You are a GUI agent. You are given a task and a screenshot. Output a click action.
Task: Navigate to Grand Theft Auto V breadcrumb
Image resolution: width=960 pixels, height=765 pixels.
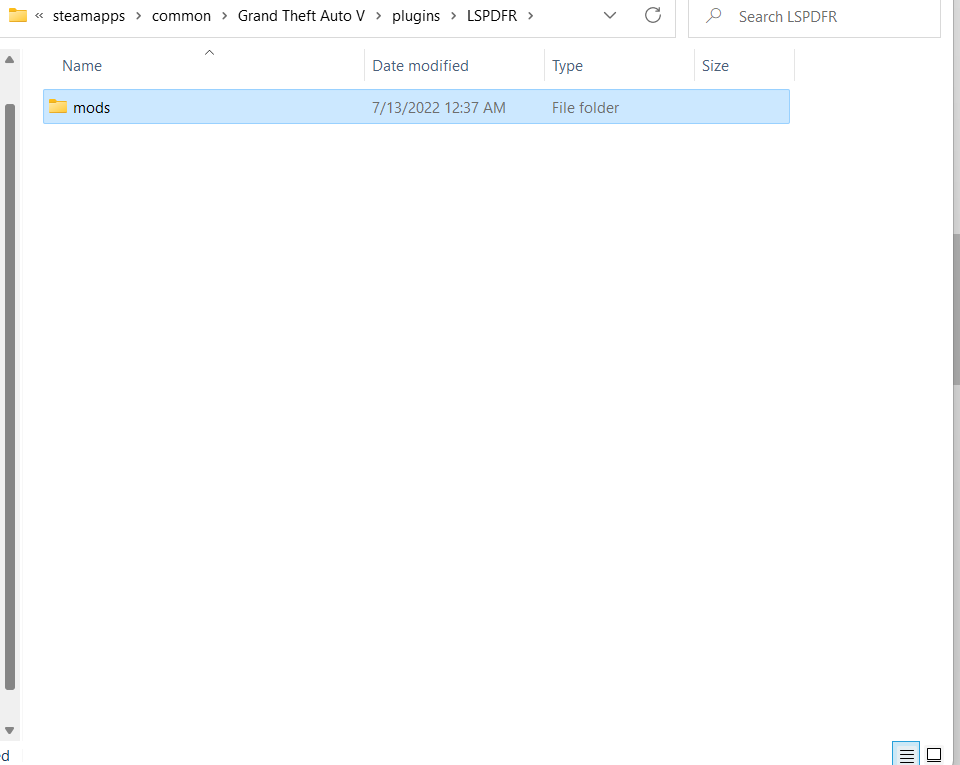click(301, 16)
